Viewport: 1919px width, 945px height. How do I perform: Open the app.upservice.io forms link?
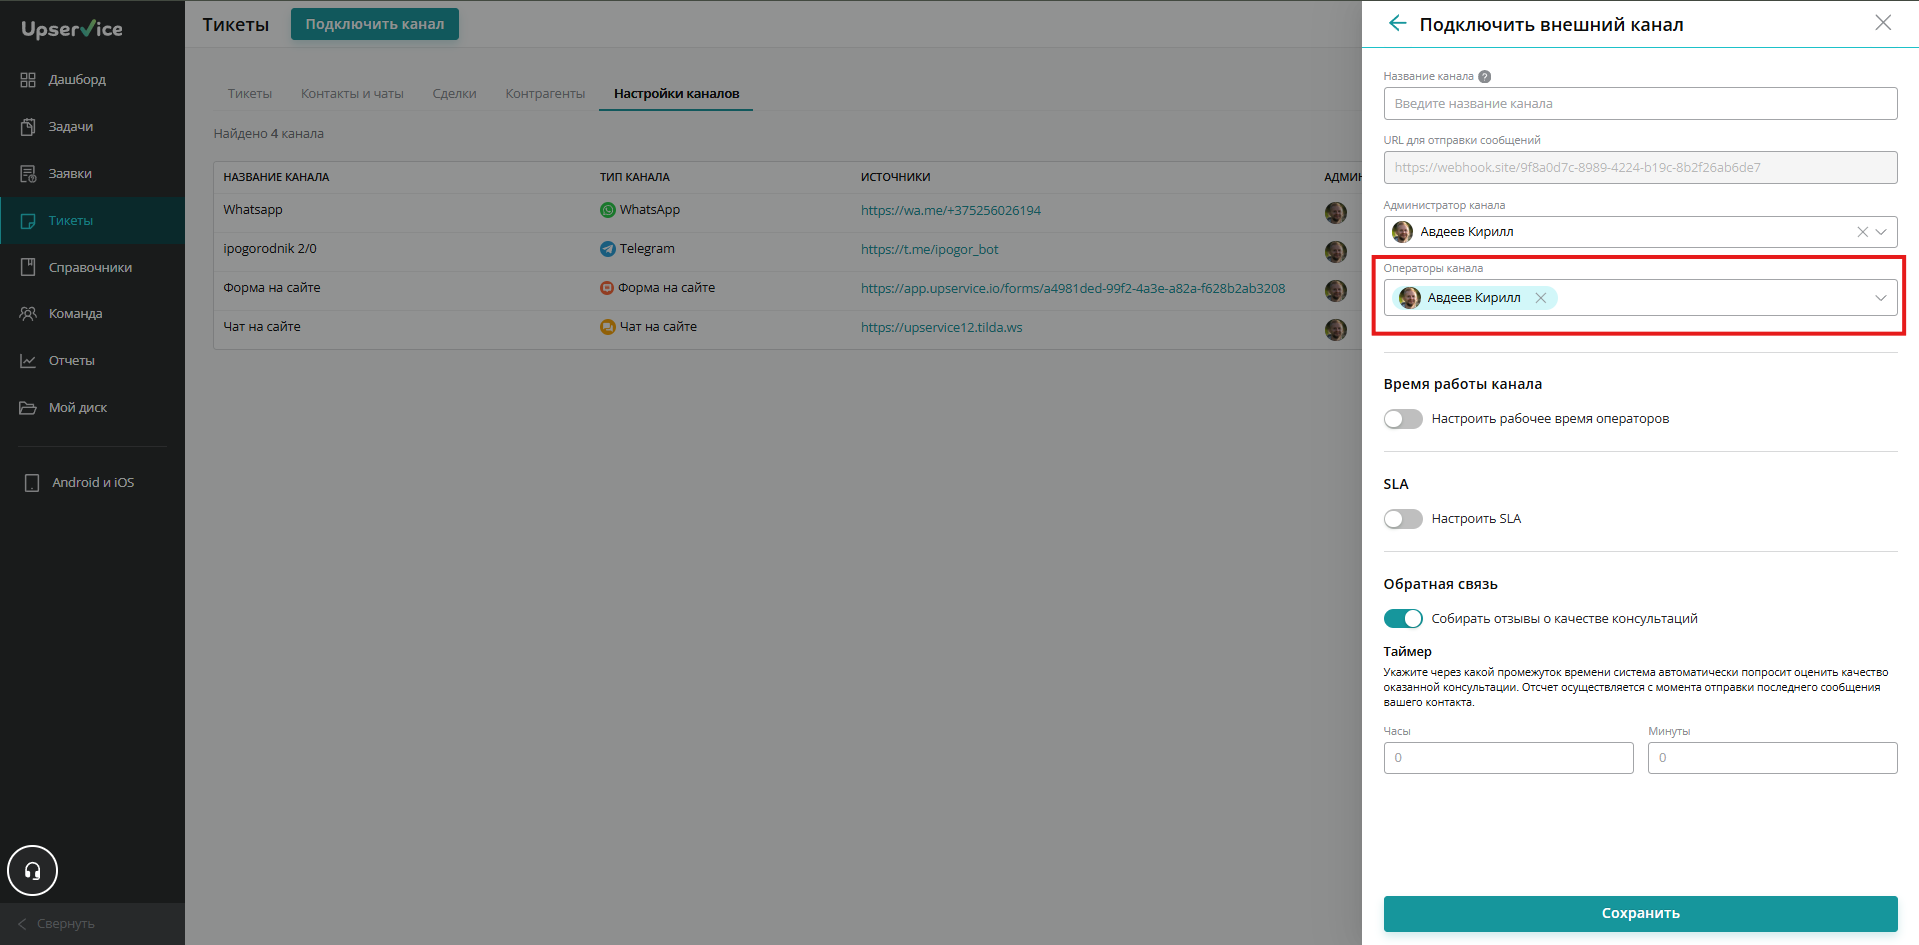(1073, 289)
